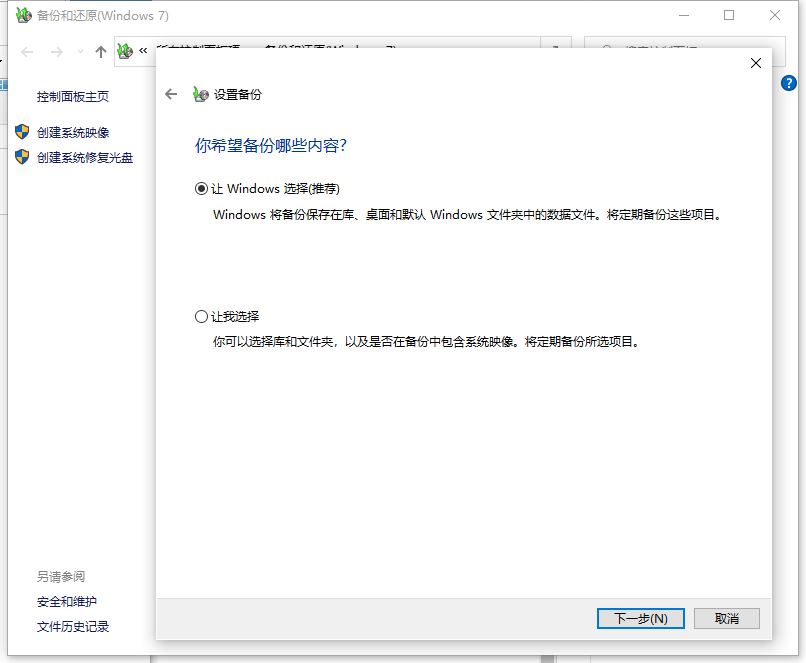Open 安全和维护 from the sidebar
The image size is (806, 663).
66,603
